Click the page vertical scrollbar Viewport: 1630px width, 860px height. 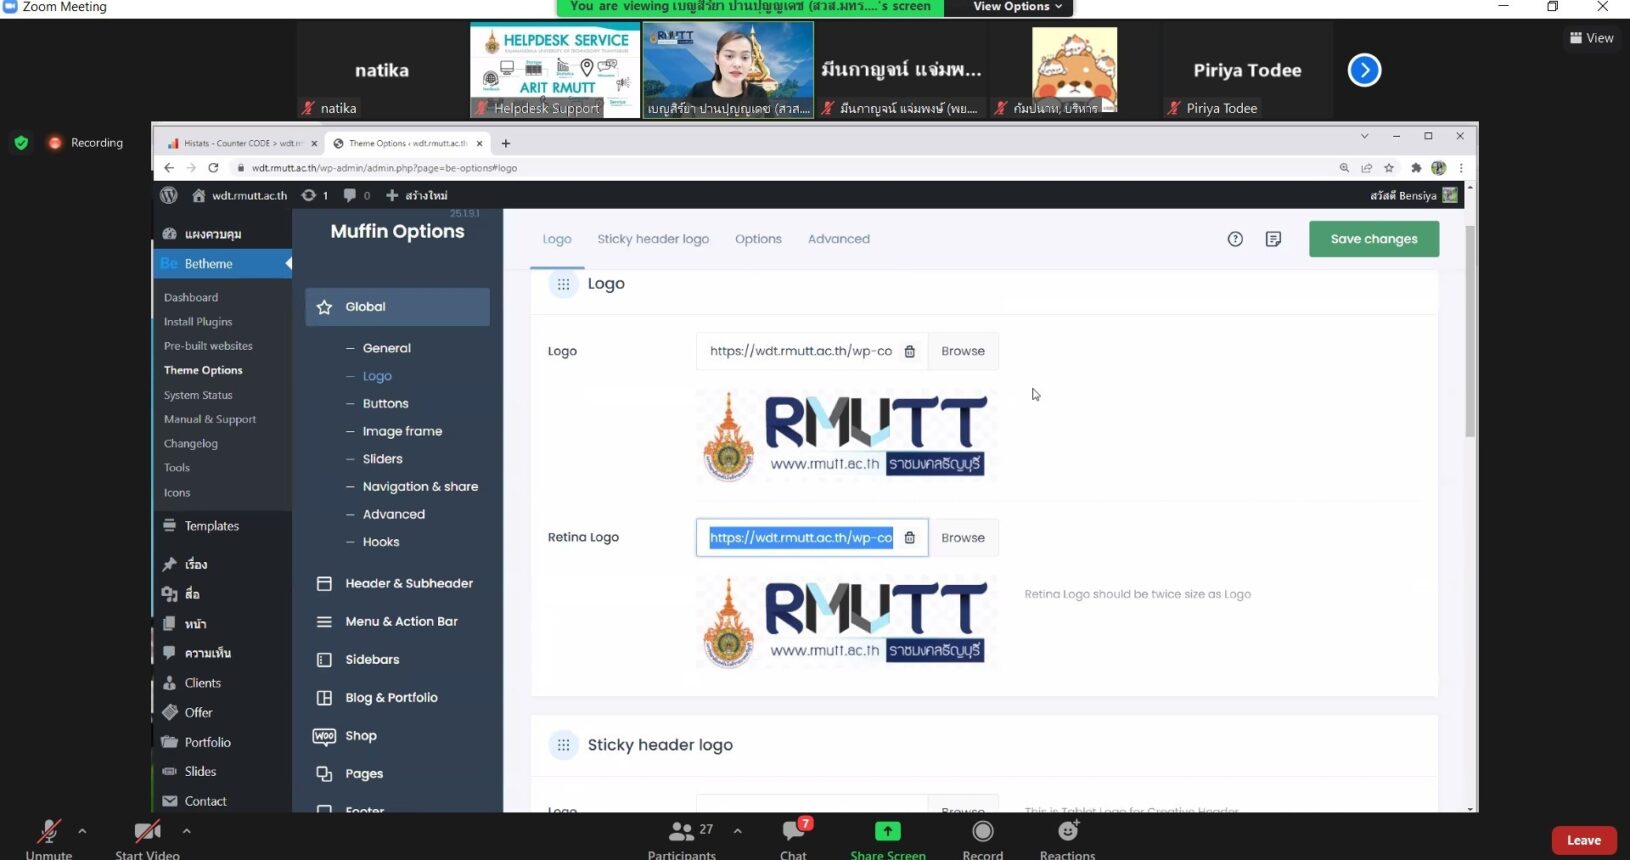click(1470, 331)
